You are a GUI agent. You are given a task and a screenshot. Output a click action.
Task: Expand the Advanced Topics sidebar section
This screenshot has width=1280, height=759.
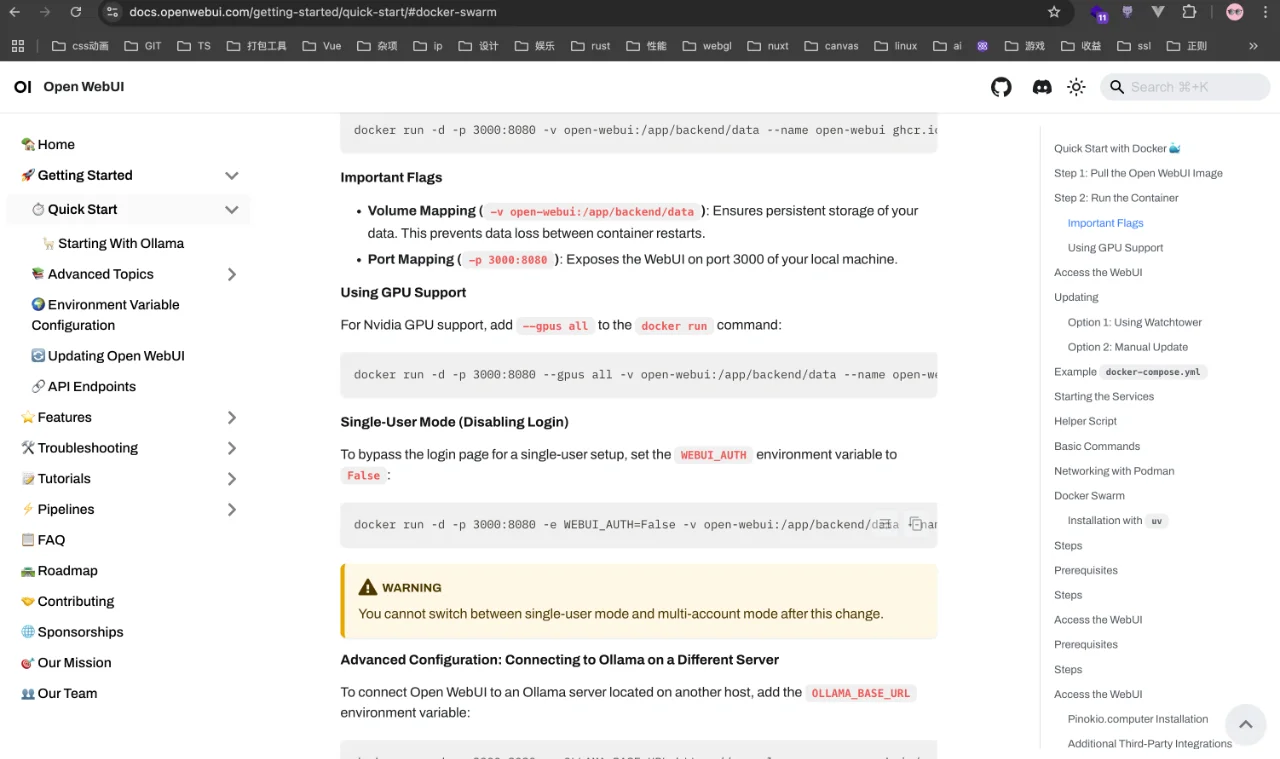(x=232, y=274)
